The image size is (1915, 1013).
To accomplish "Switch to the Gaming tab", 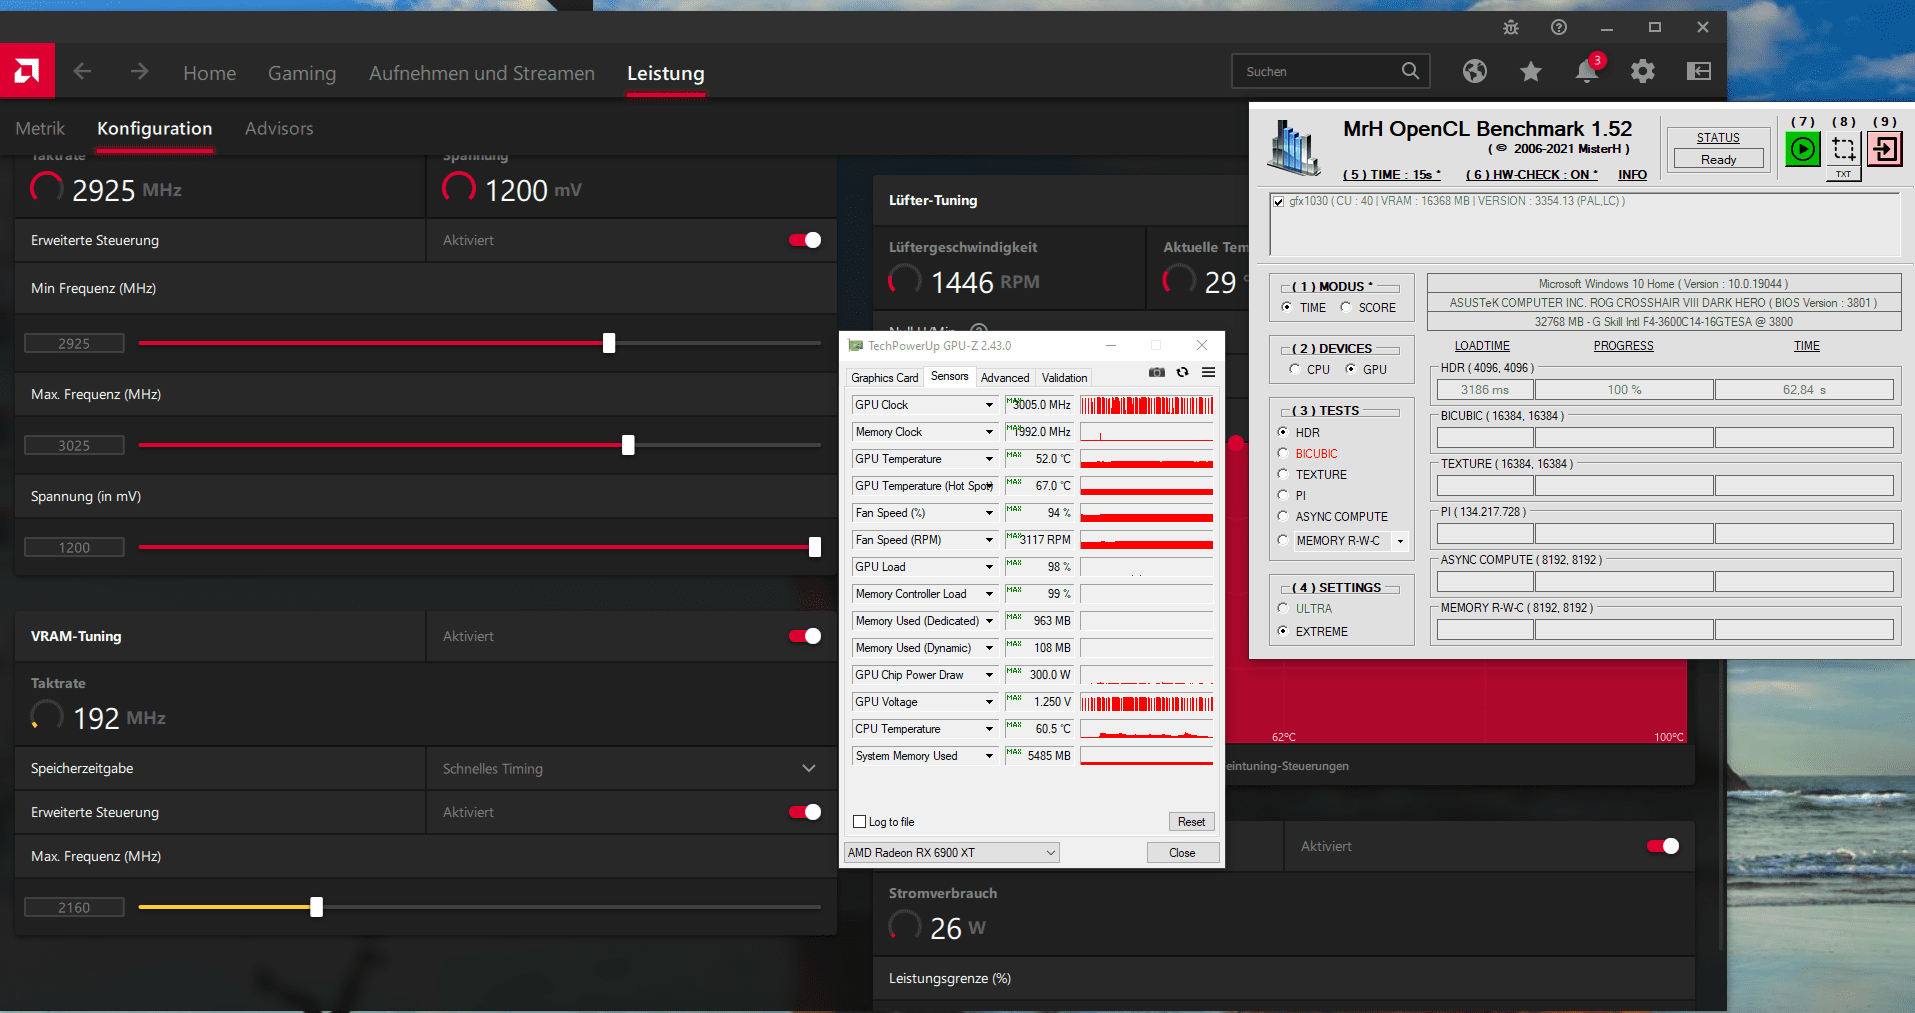I will (x=302, y=73).
